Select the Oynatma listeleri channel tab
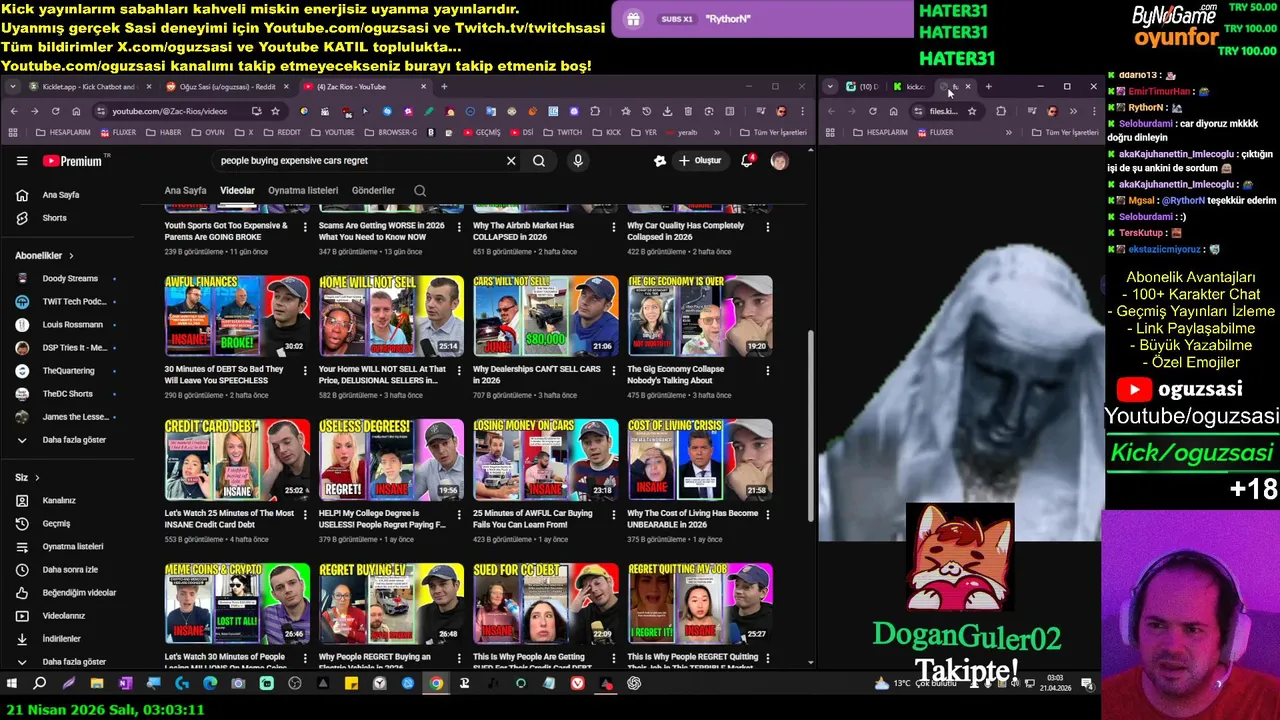 [x=305, y=190]
